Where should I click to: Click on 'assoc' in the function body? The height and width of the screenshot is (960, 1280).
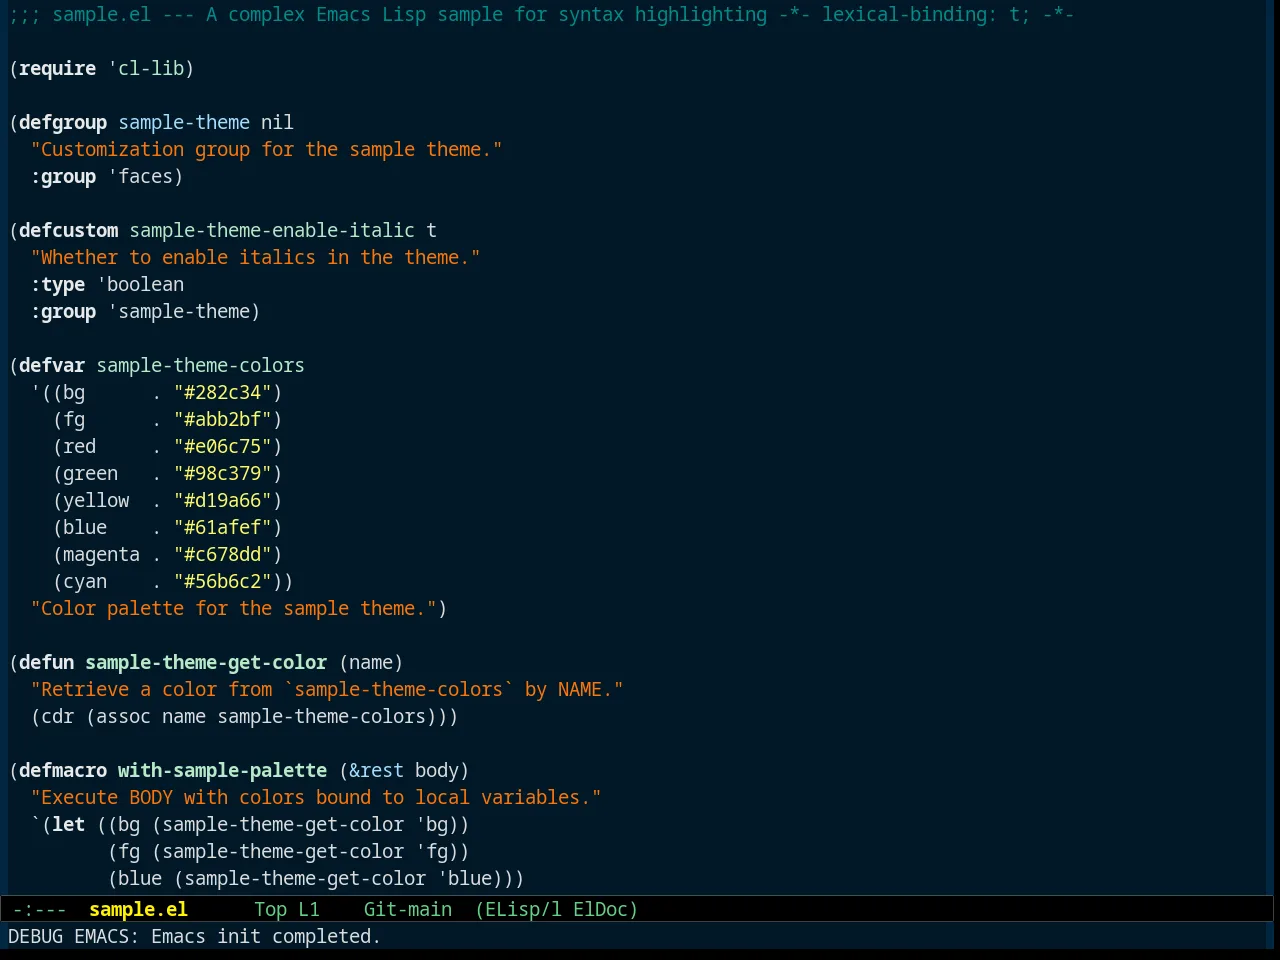point(123,716)
